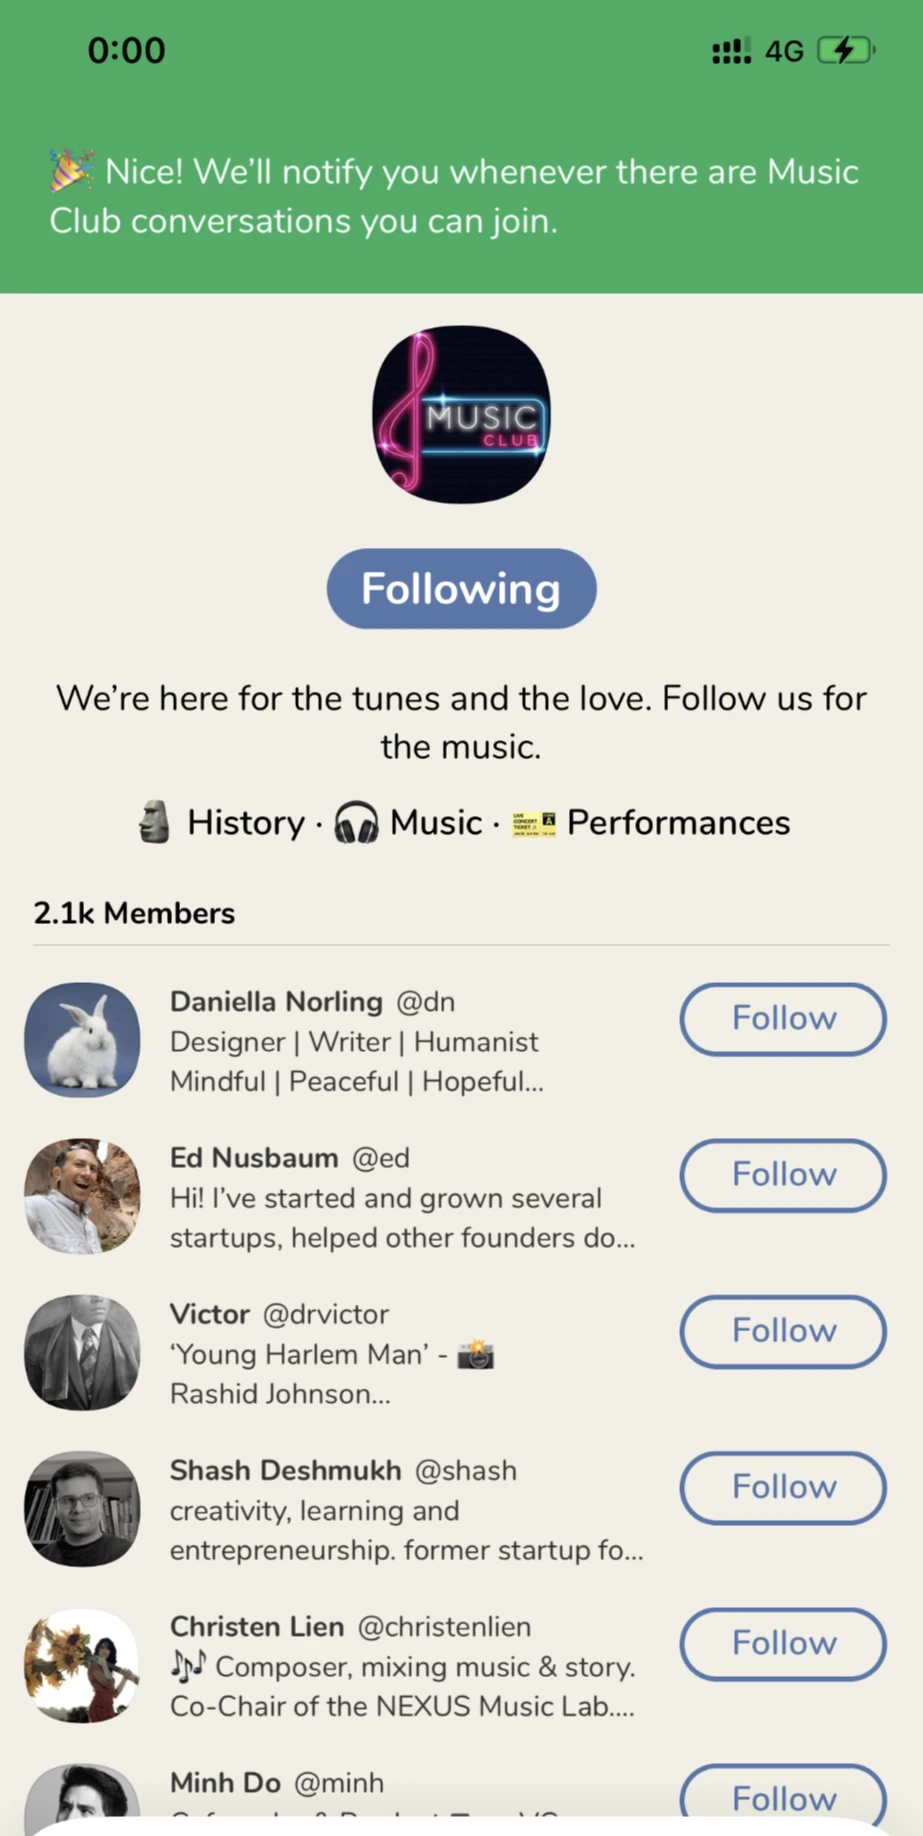Follow Ed Nusbaum
The height and width of the screenshot is (1836, 923).
pos(783,1175)
